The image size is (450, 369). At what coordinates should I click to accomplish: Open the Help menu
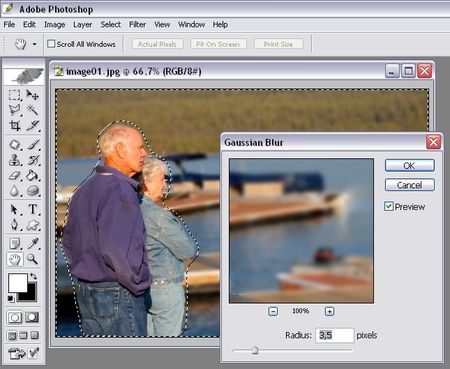click(220, 24)
